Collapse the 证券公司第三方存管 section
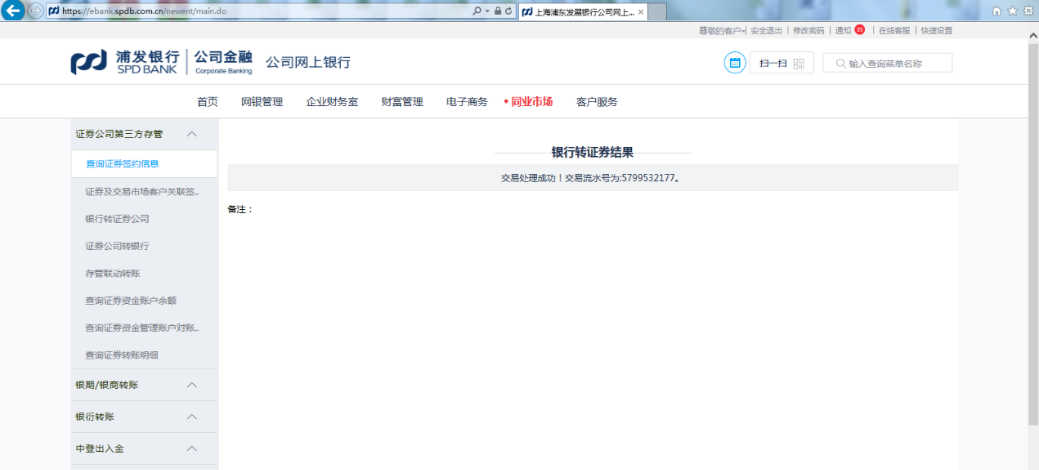The height and width of the screenshot is (470, 1039). coord(192,134)
